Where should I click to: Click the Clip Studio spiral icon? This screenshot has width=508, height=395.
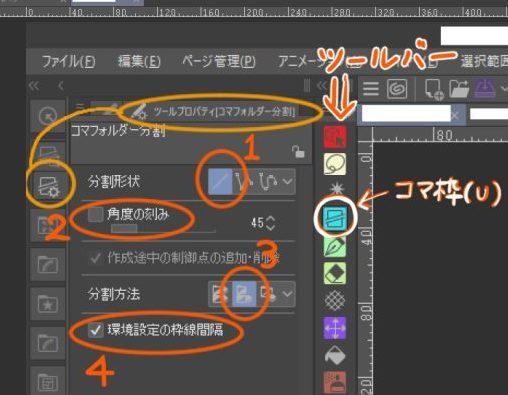pos(397,89)
